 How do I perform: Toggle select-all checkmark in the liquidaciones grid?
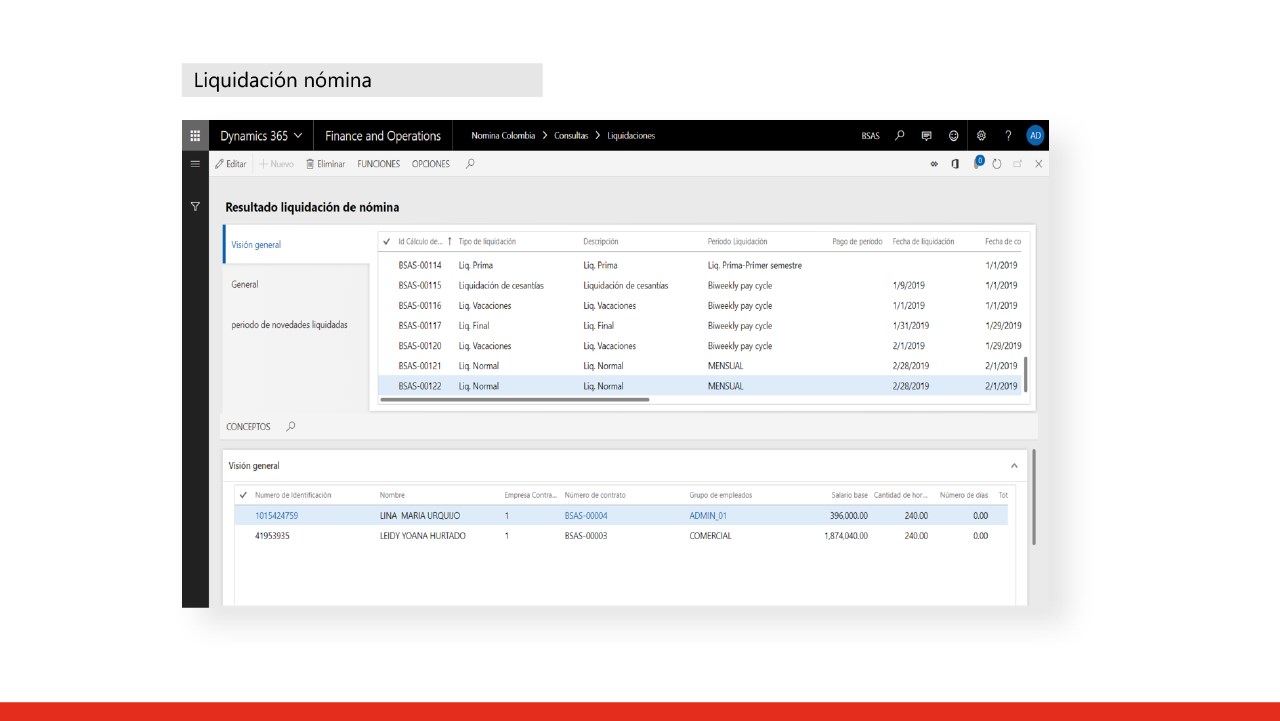click(x=387, y=241)
